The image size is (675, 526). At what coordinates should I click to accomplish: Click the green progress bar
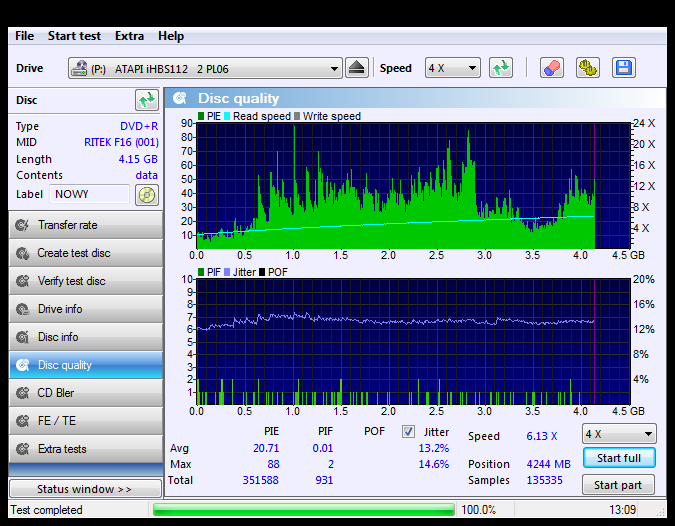coord(304,510)
